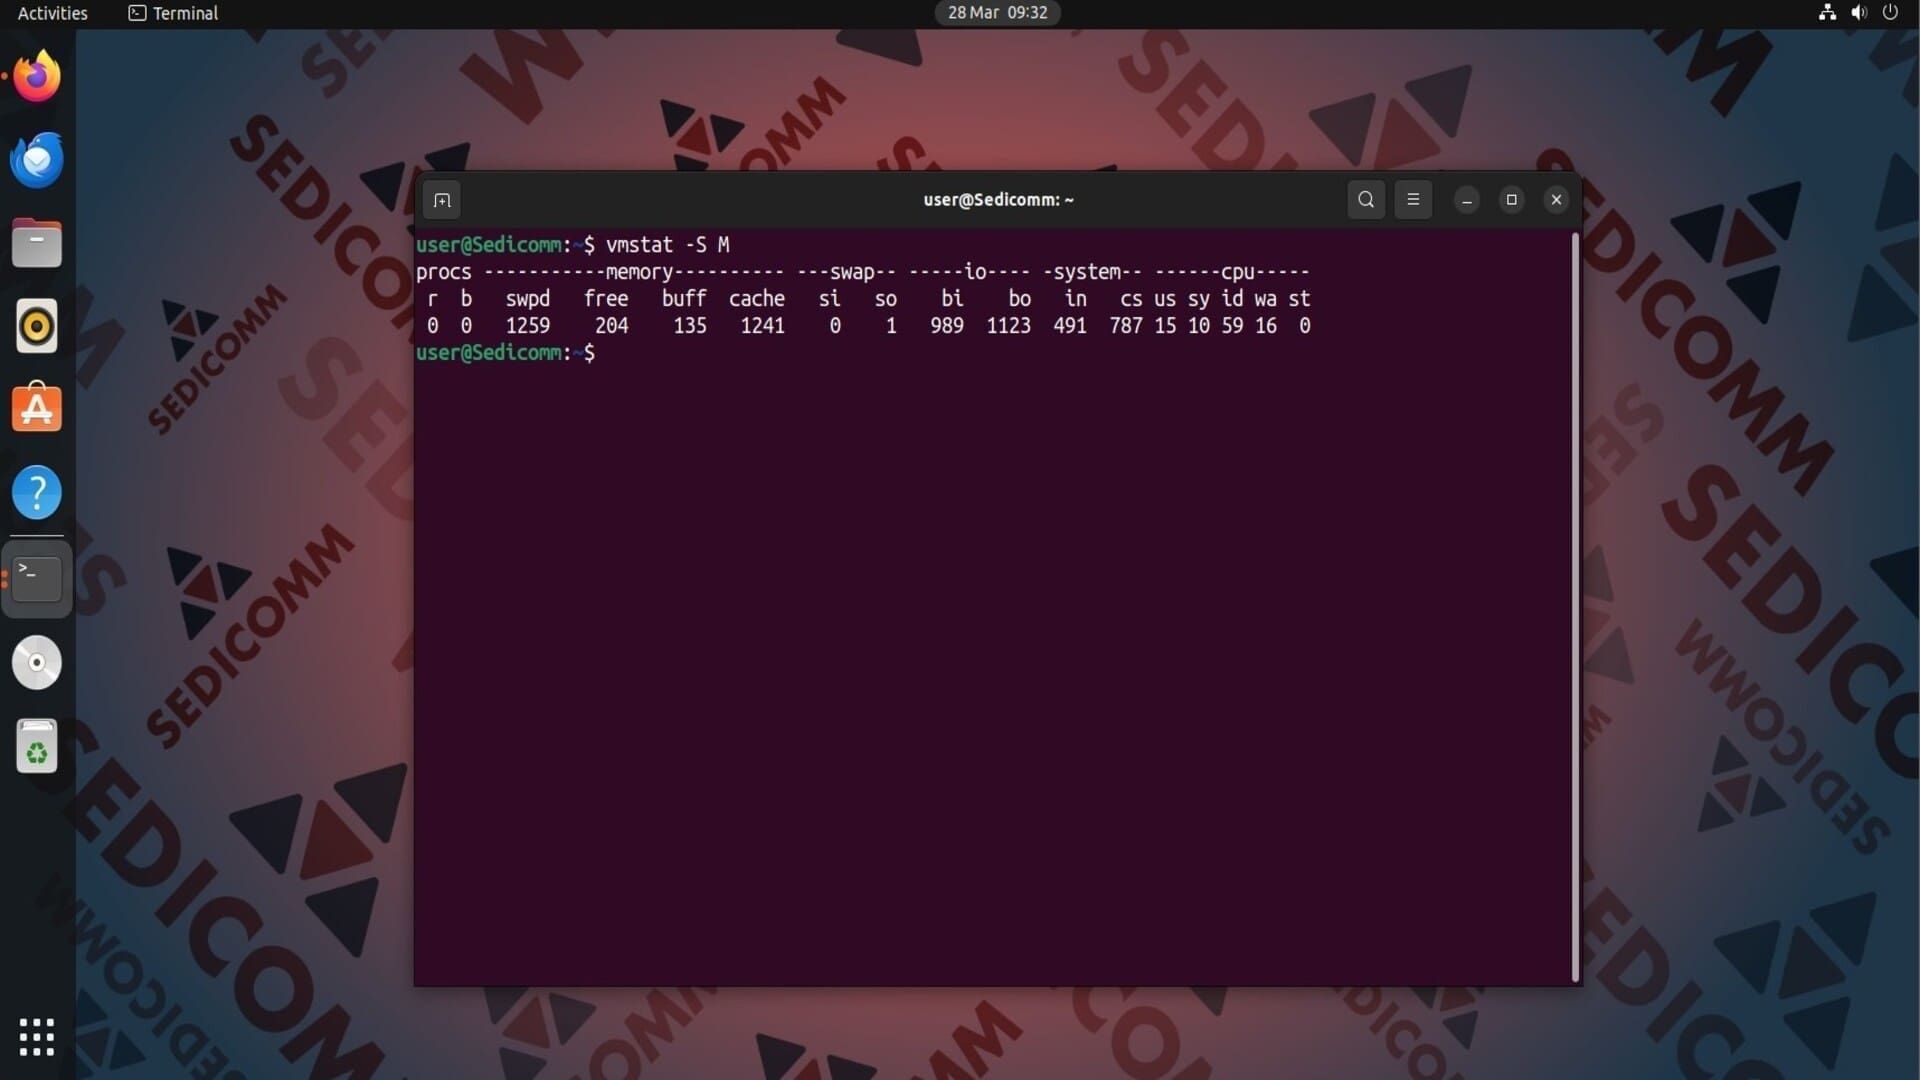Launch Rhythmbox music player
This screenshot has width=1920, height=1080.
click(x=37, y=326)
